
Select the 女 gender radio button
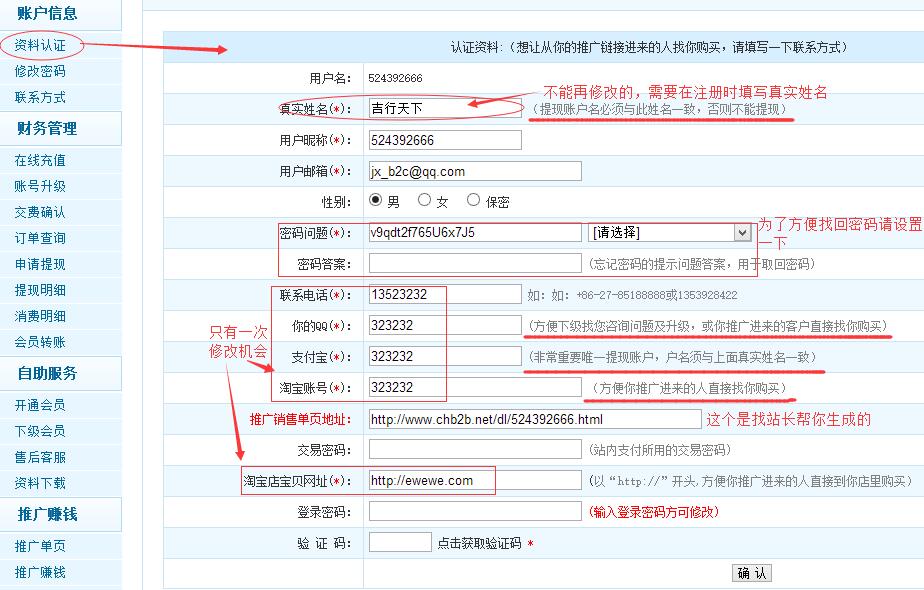click(425, 200)
